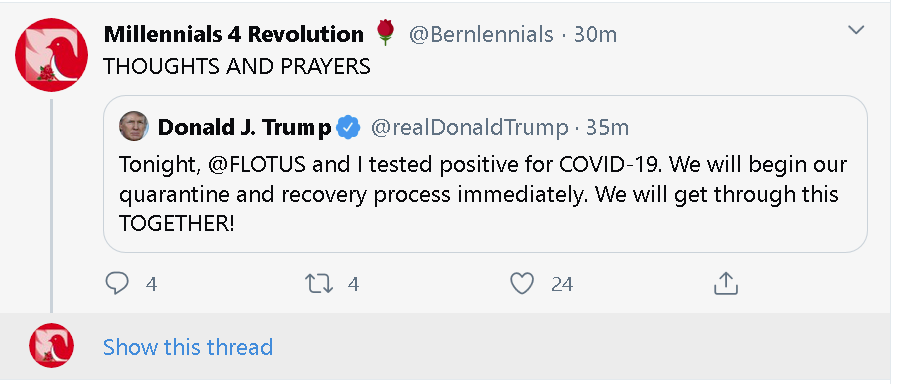Click the THOUGHTS AND PRAYERS tweet text
Image resolution: width=909 pixels, height=384 pixels.
[x=237, y=67]
